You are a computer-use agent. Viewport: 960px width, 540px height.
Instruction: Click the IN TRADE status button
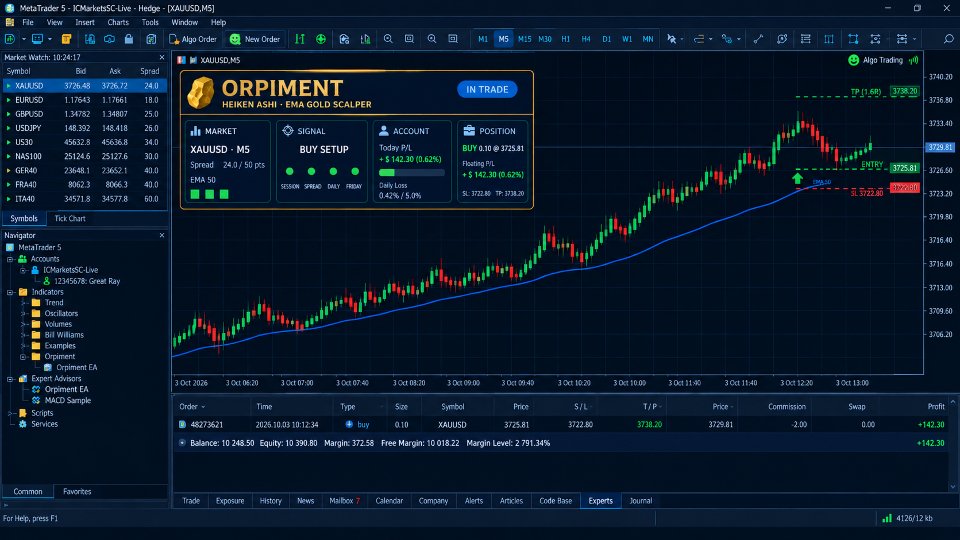click(487, 89)
